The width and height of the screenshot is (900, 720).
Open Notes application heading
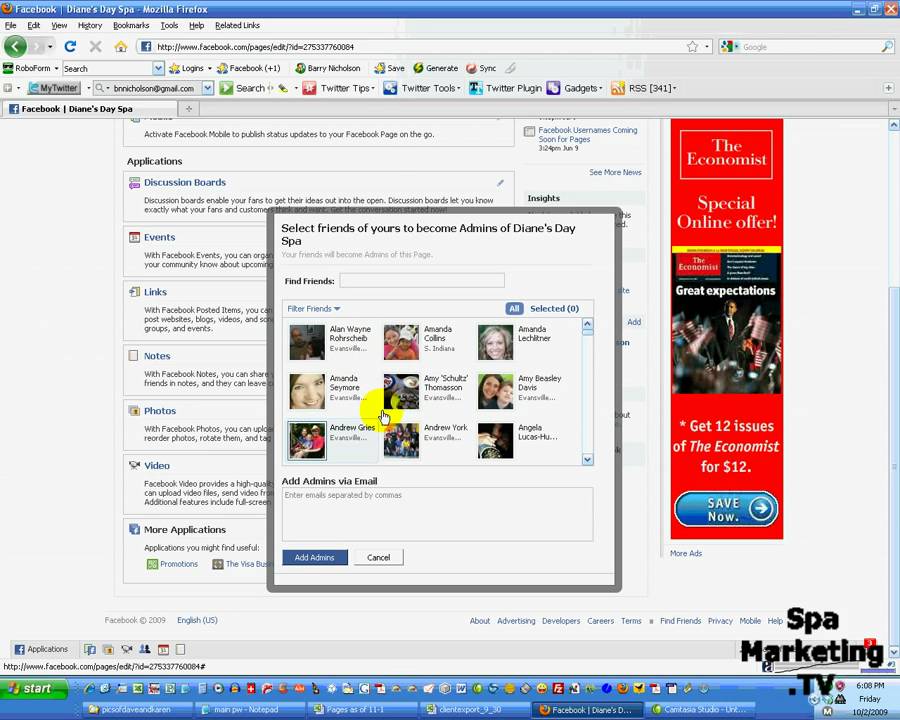point(157,356)
